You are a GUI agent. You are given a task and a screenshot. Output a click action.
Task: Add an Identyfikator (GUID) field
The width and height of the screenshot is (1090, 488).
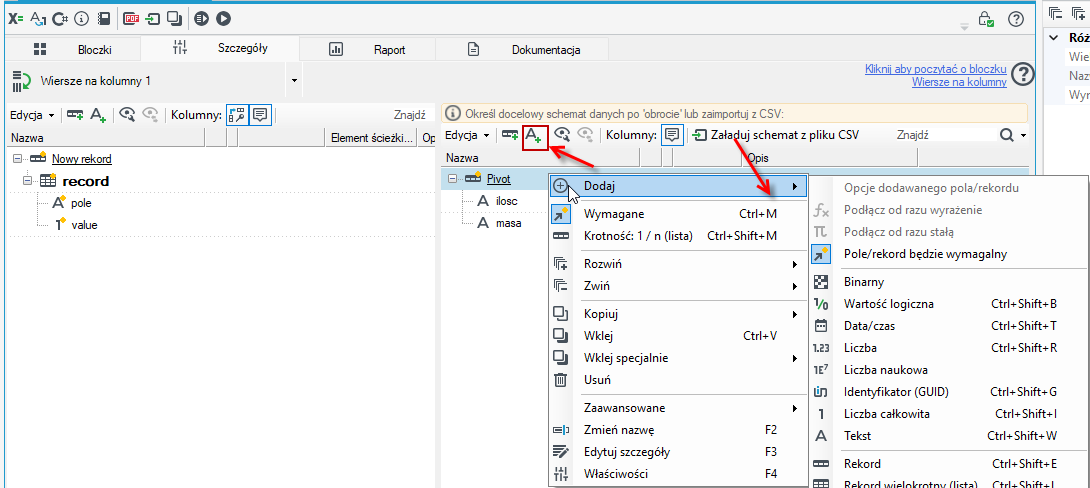950,391
